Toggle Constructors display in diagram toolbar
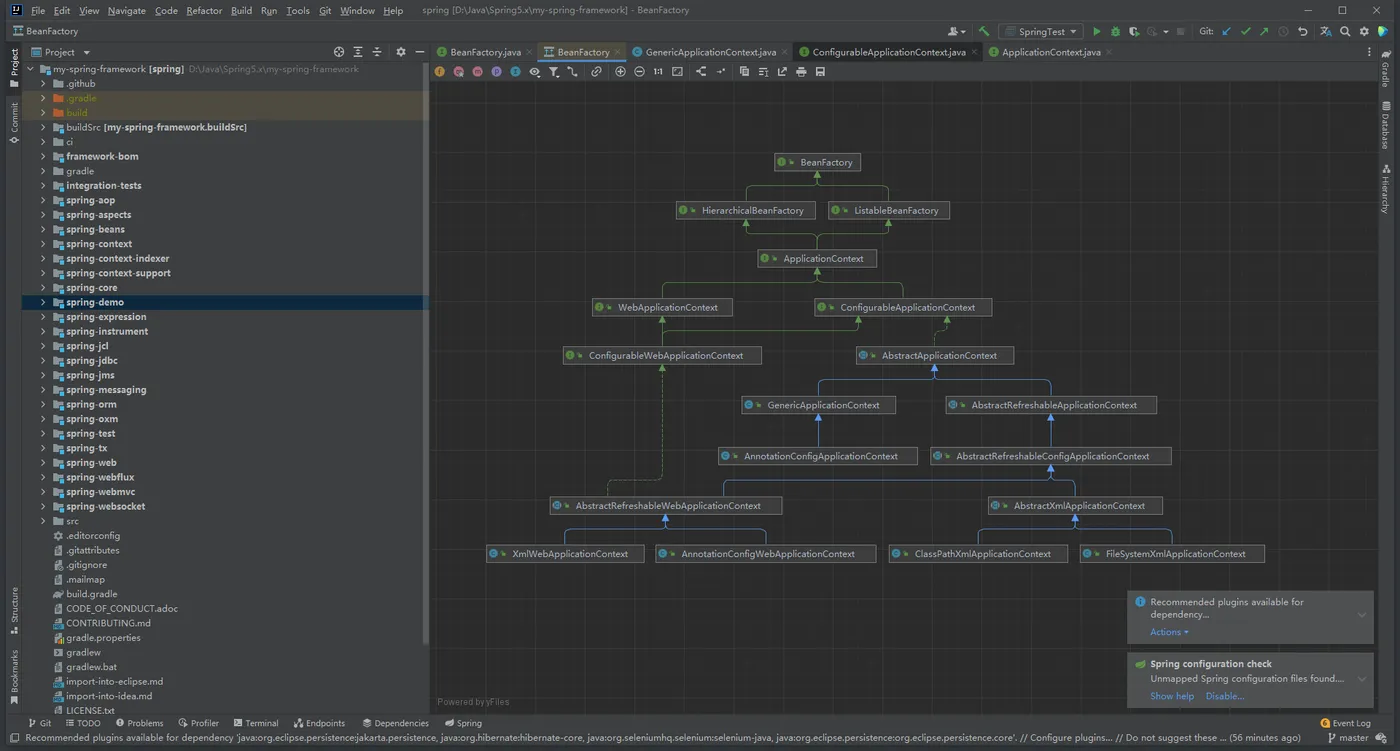This screenshot has width=1400, height=751. [458, 72]
